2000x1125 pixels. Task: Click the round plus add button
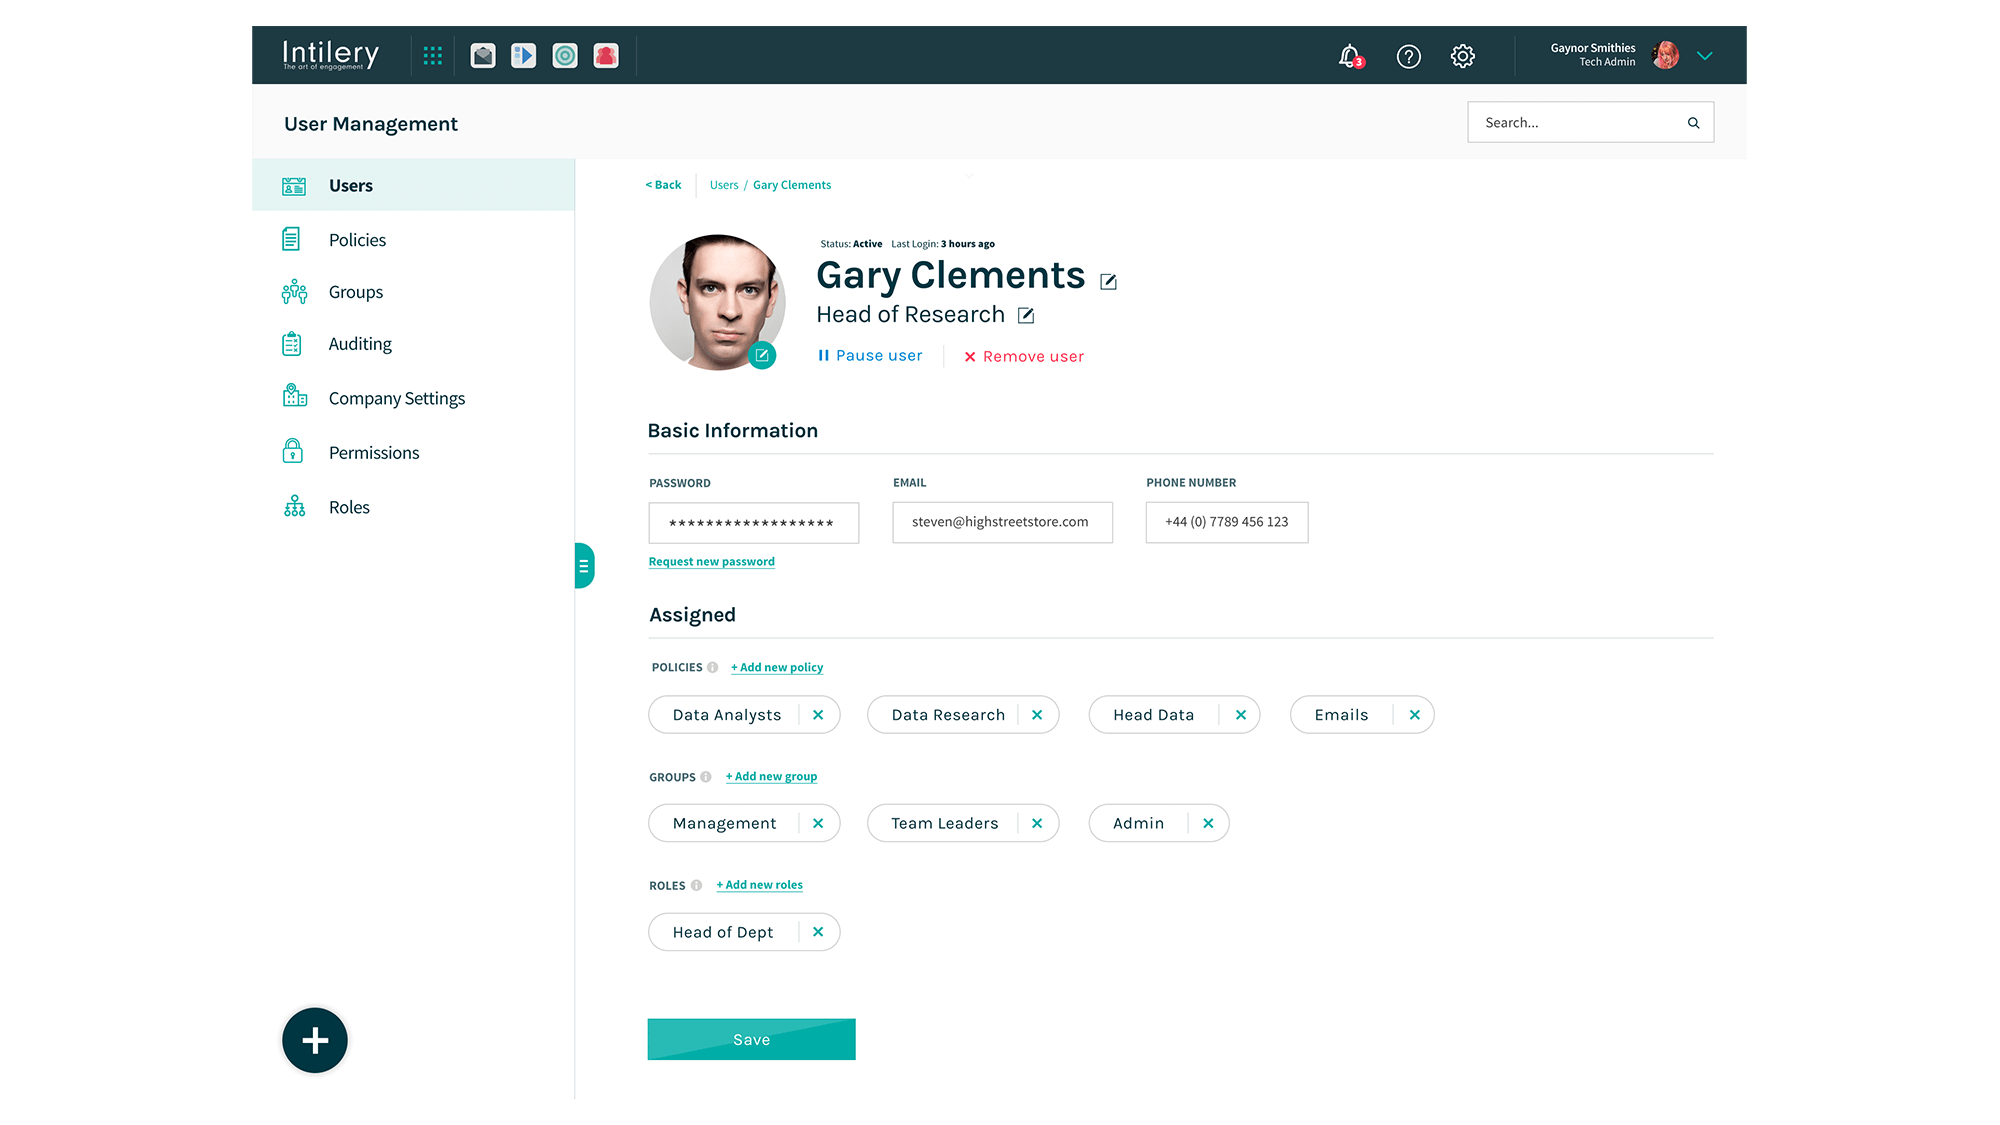pyautogui.click(x=315, y=1040)
